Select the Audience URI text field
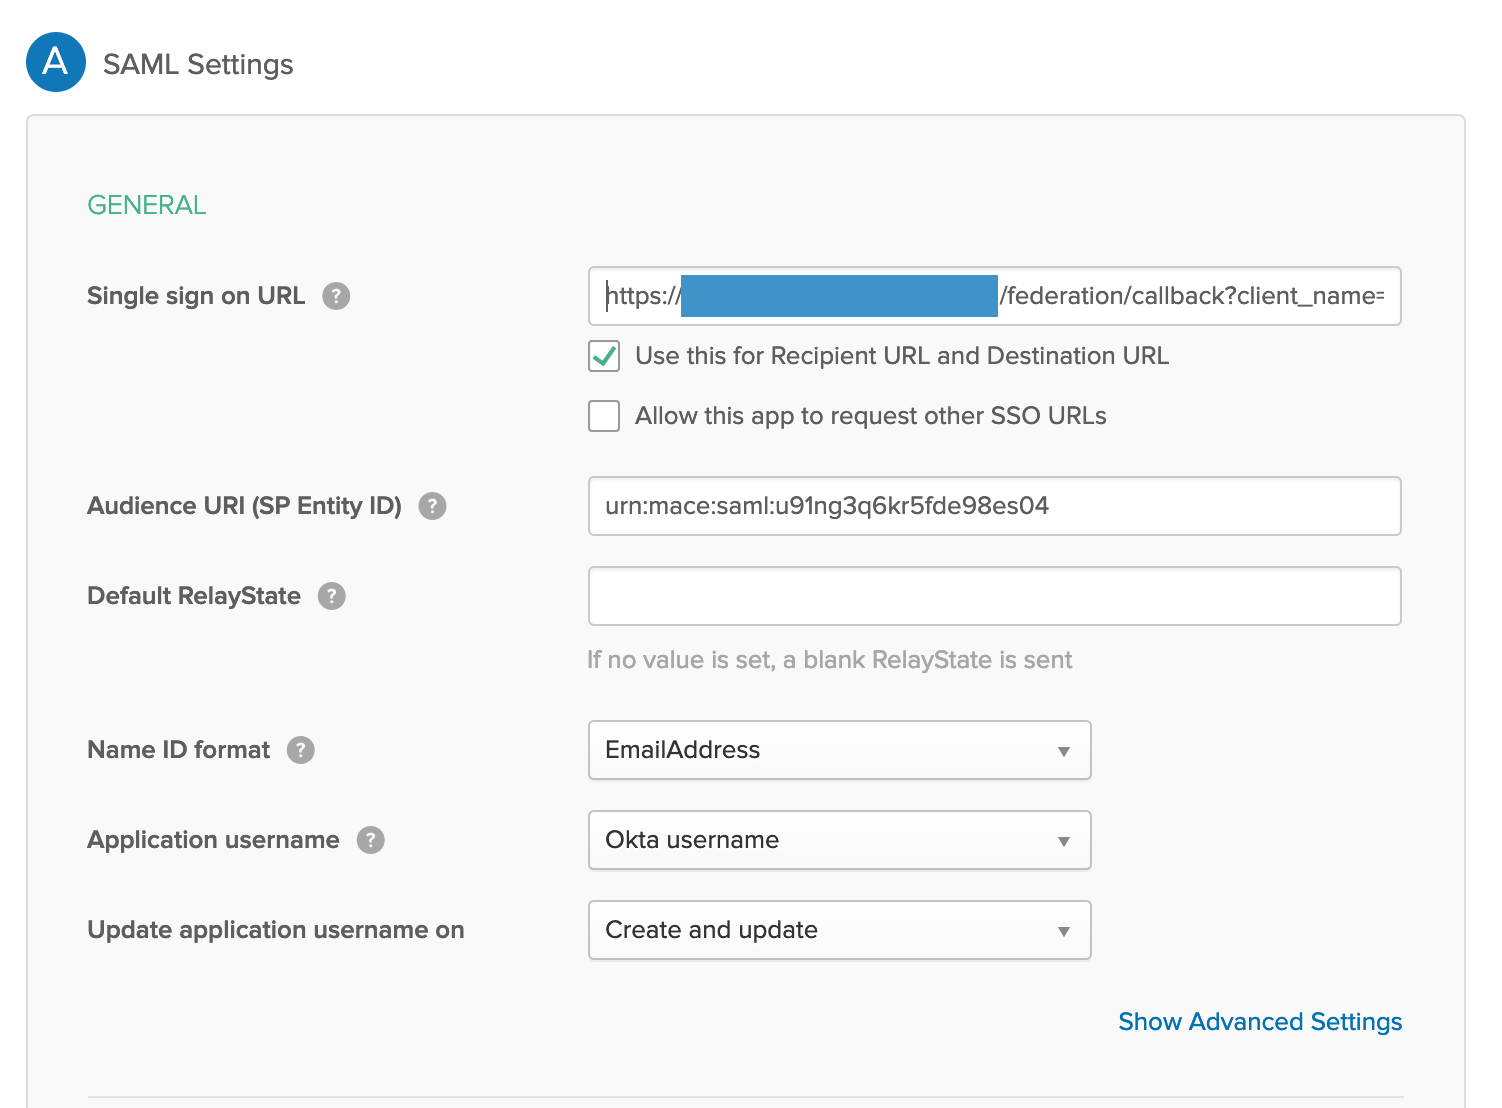The height and width of the screenshot is (1108, 1502). point(994,506)
